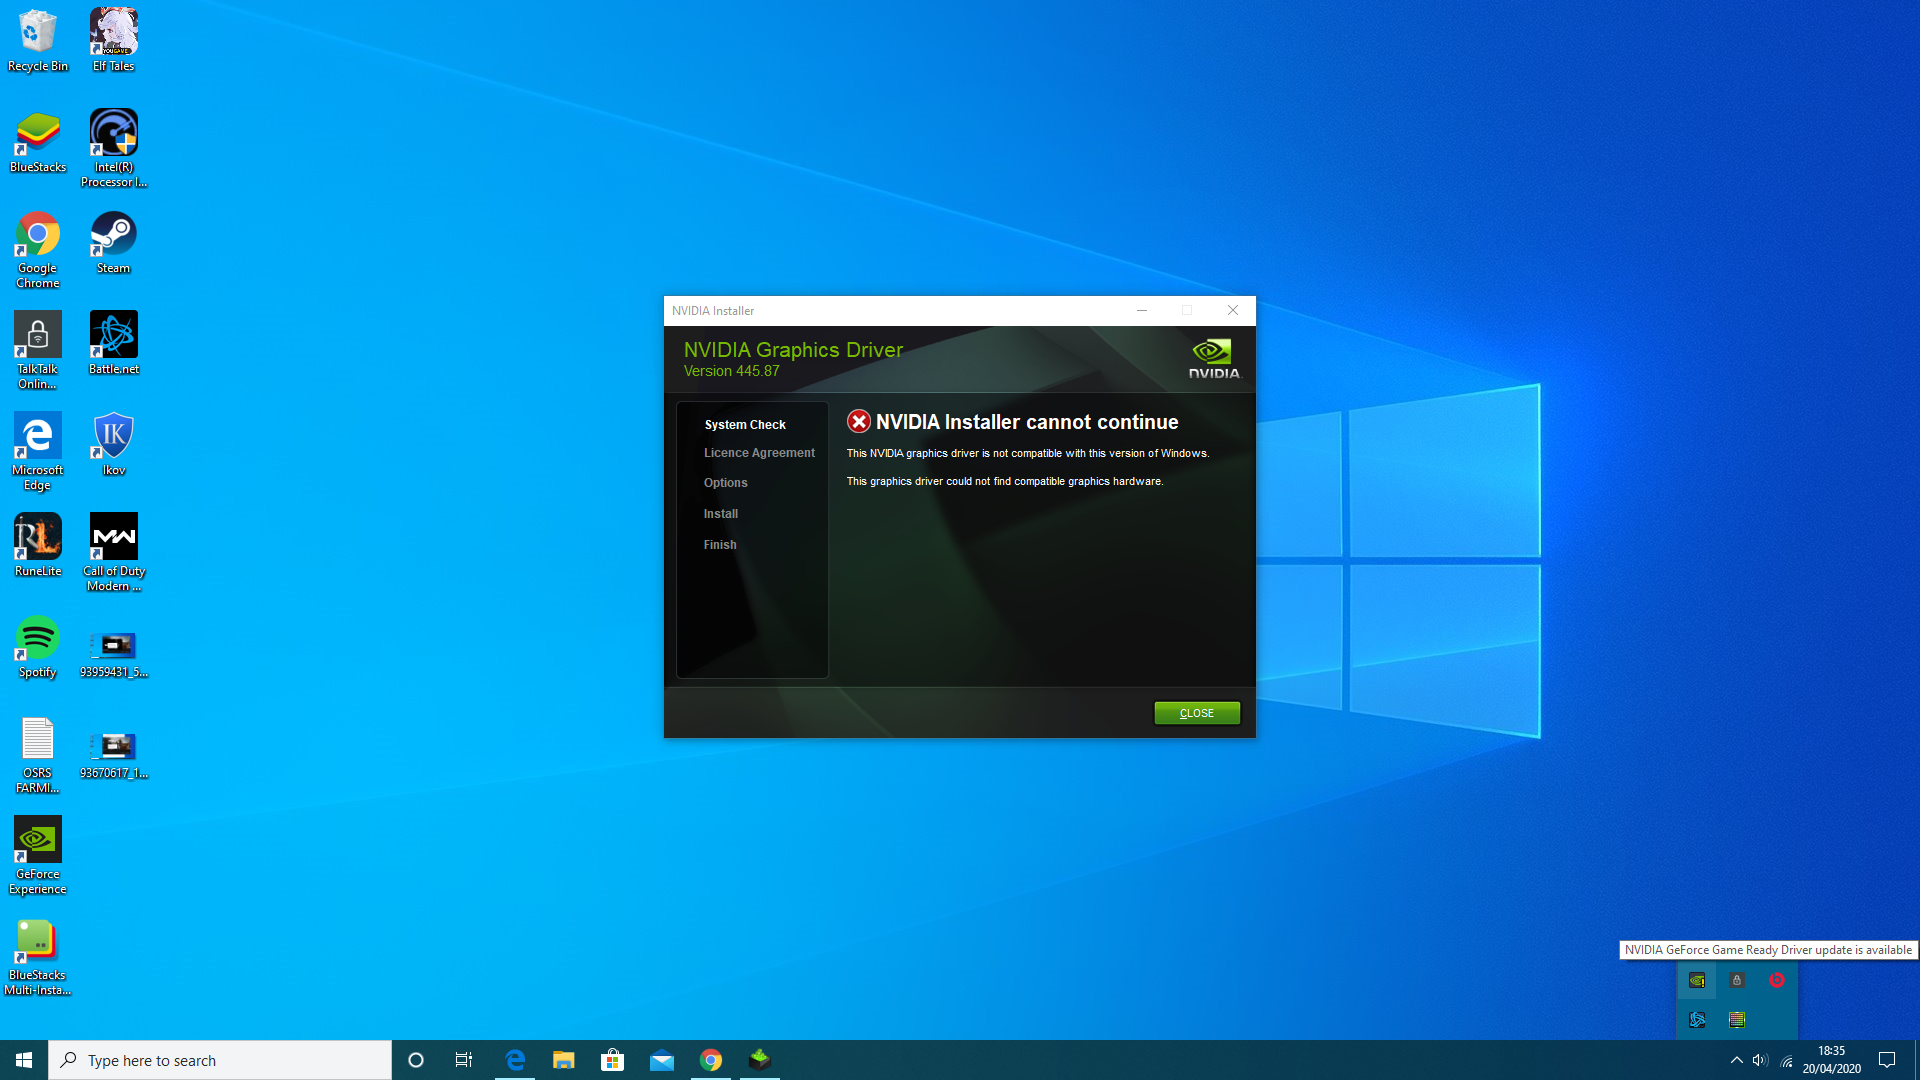Launch BlueStacks emulator

tap(38, 138)
